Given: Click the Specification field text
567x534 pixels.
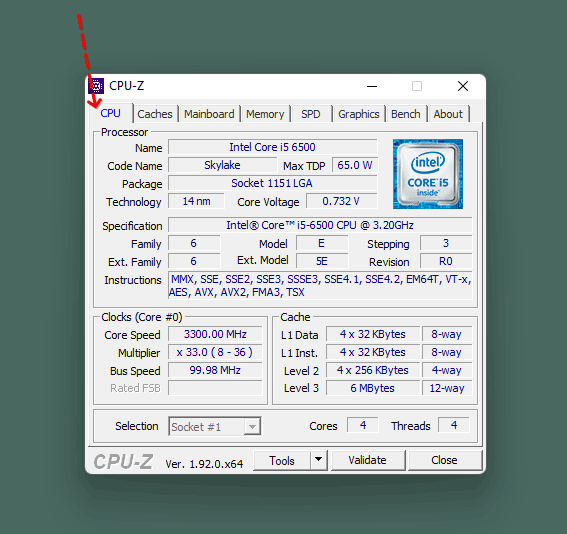Looking at the screenshot, I should [x=320, y=225].
